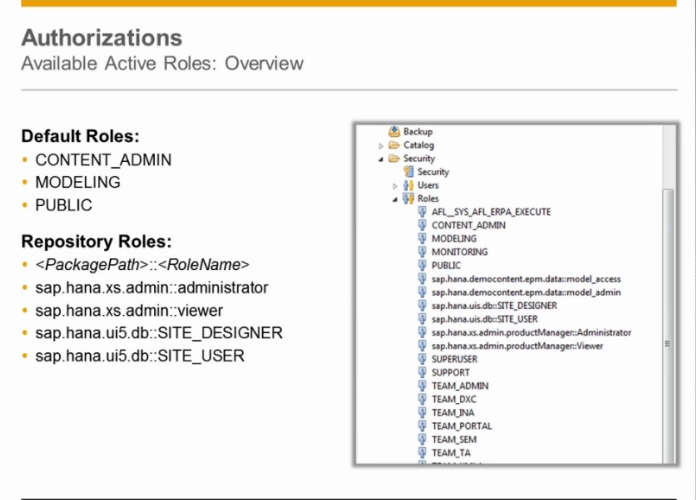Select the TEAM_INA role name
This screenshot has height=500, width=696.
(x=453, y=413)
